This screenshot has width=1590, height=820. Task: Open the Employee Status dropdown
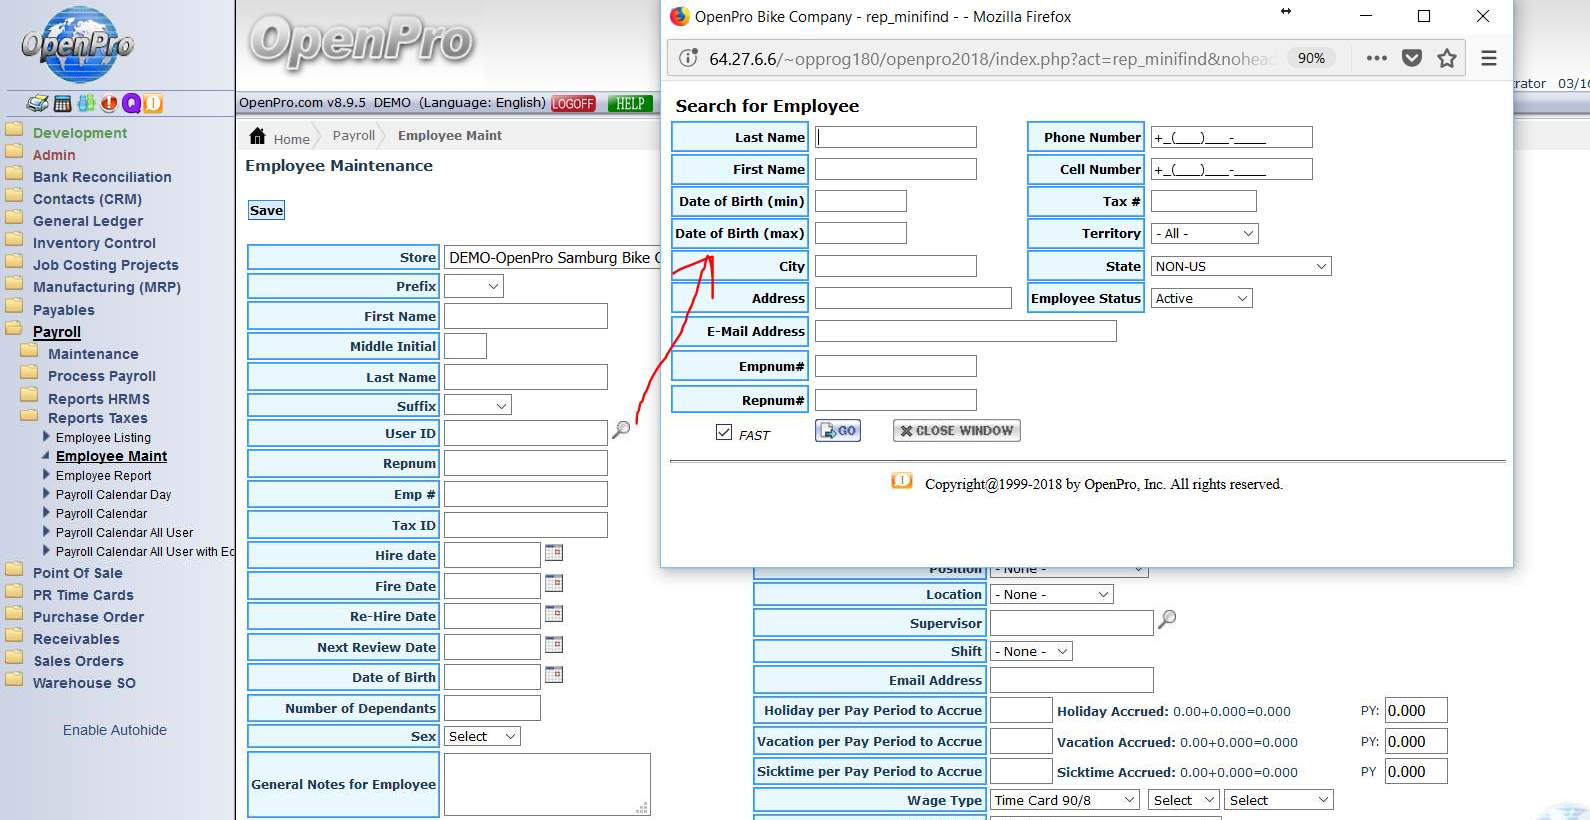[1201, 298]
